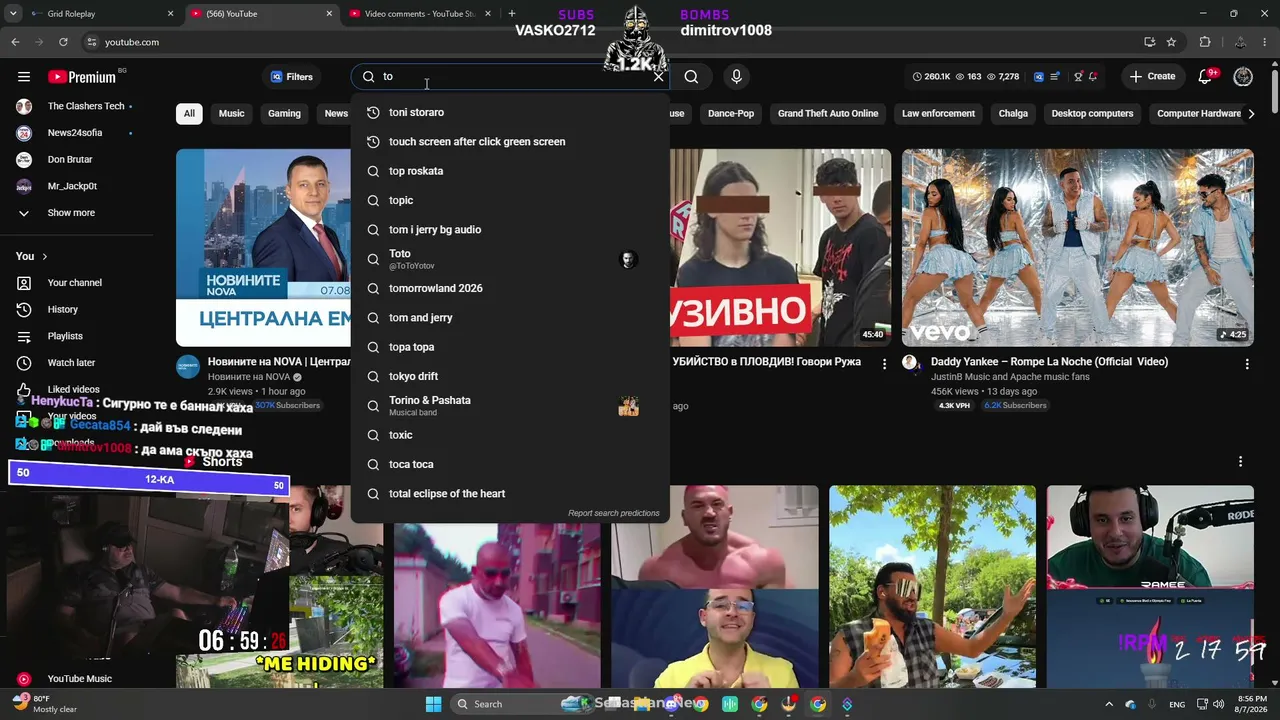Screen dimensions: 1280x720
Task: Clear the search box with the X
Action: 658,77
